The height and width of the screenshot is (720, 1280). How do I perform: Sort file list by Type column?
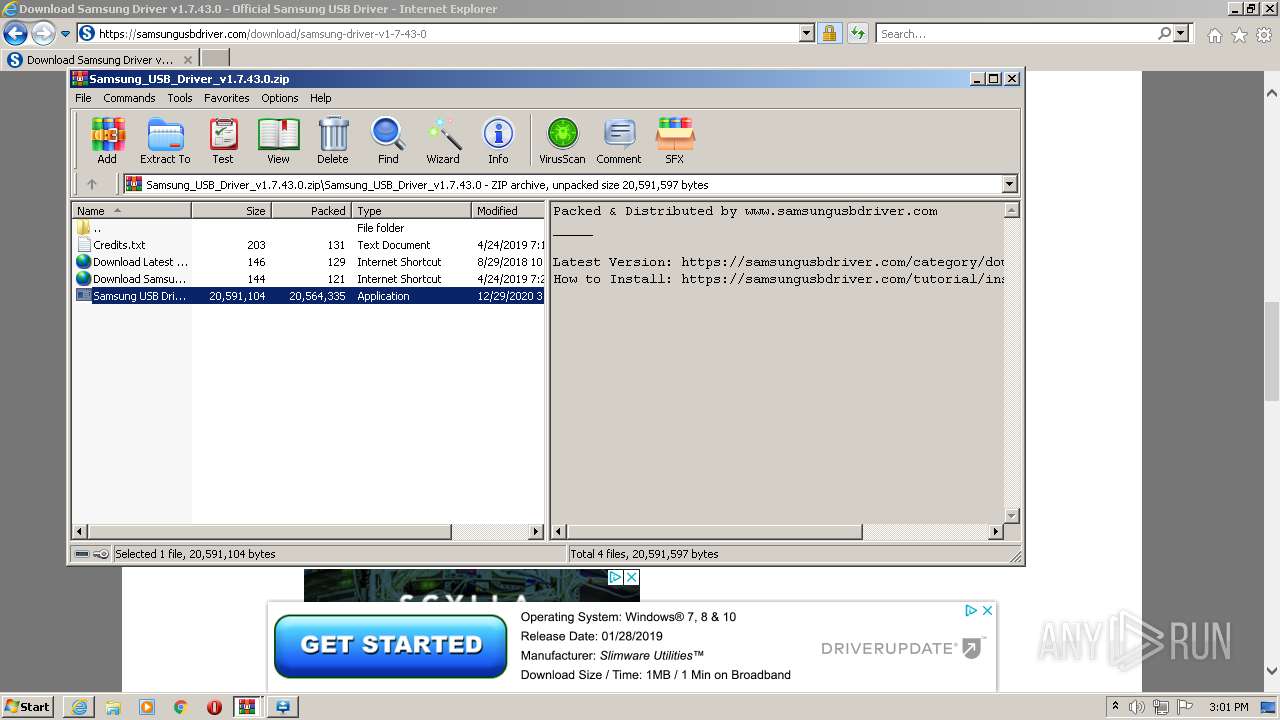411,210
